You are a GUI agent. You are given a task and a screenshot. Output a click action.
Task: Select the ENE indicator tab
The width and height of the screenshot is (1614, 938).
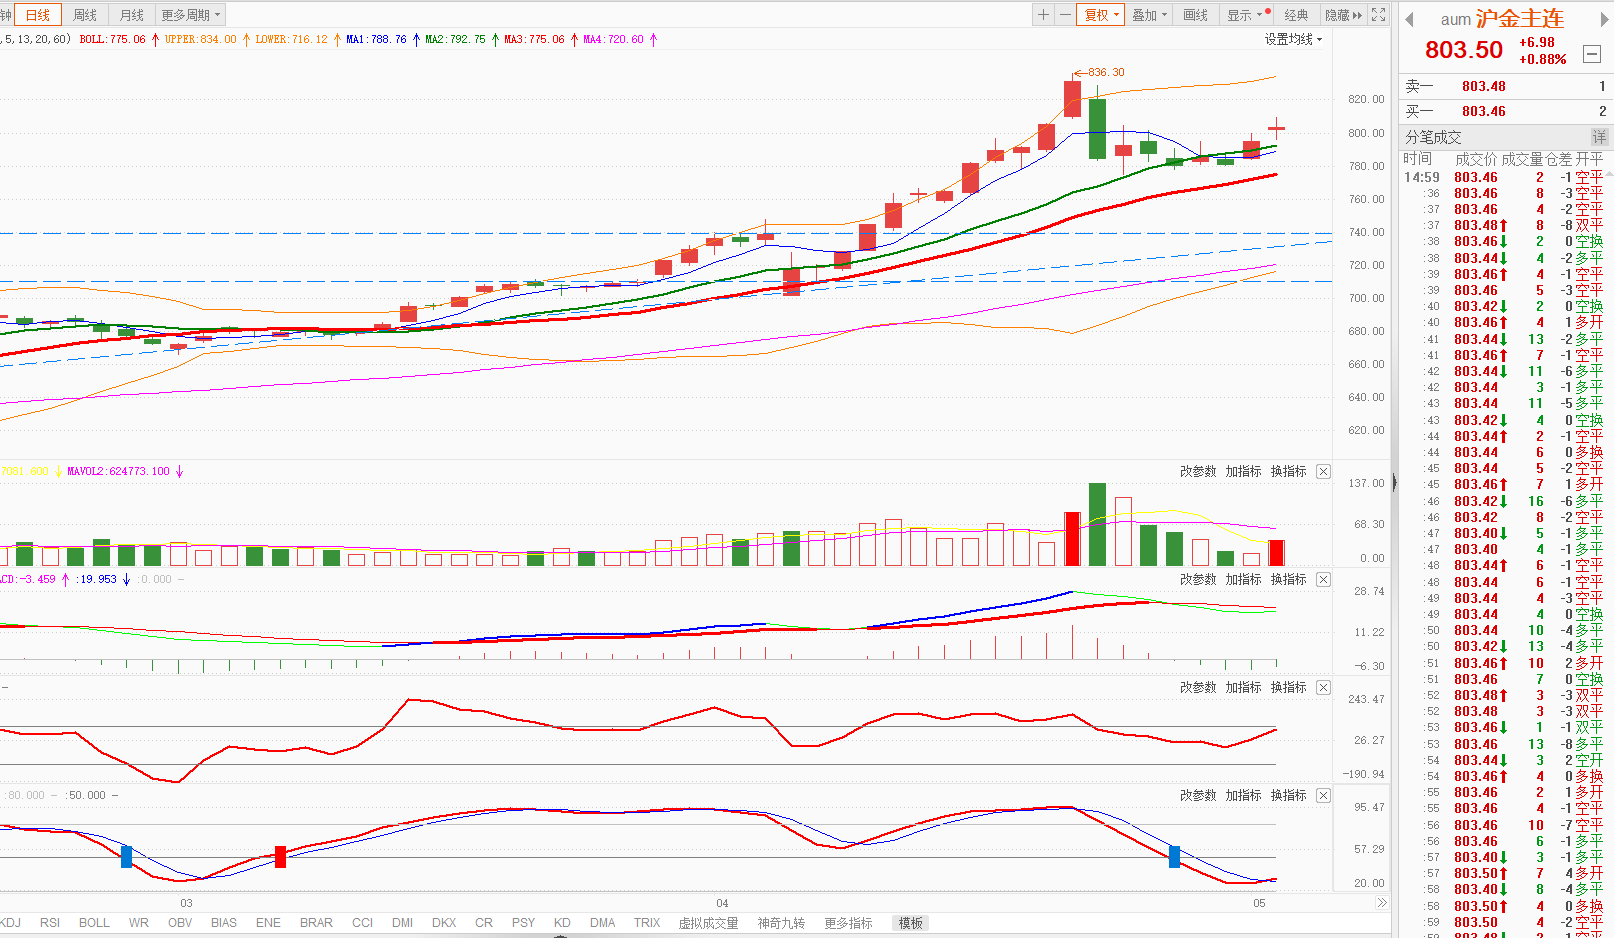268,923
